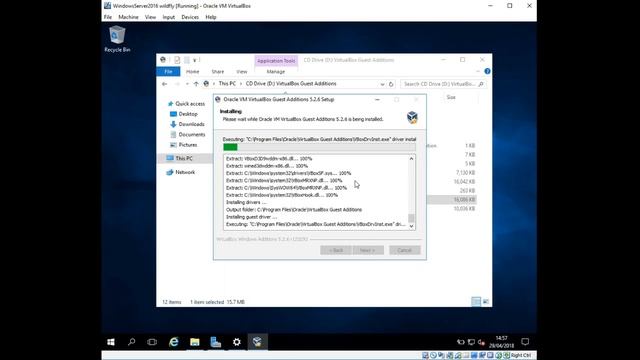Screen dimensions: 640x360
Task: Open Explorer Home tab
Action: pyautogui.click(x=193, y=71)
